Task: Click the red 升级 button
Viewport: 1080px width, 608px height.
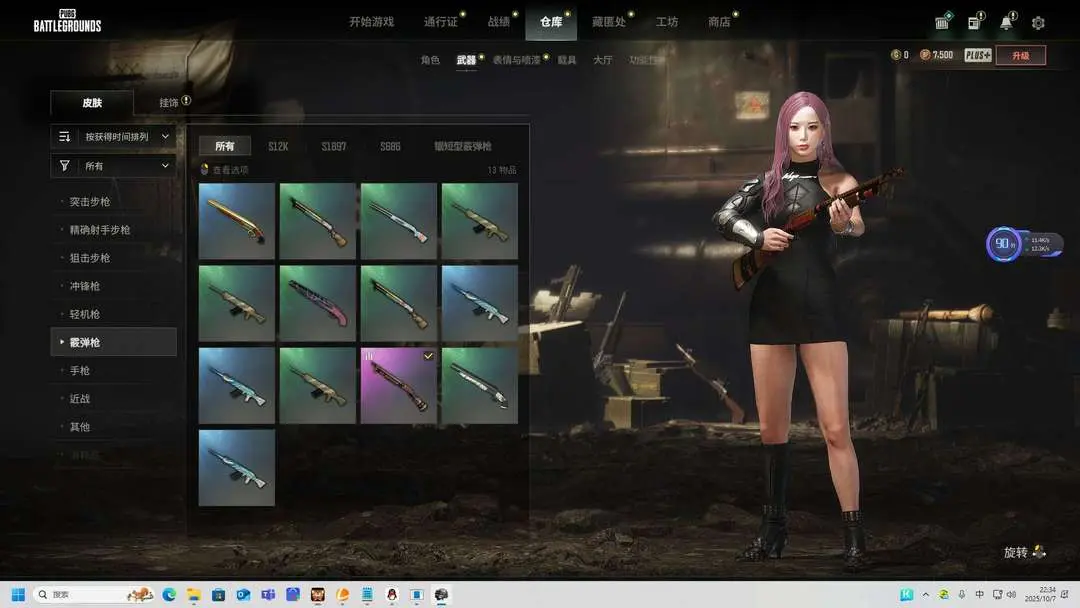Action: 1020,55
